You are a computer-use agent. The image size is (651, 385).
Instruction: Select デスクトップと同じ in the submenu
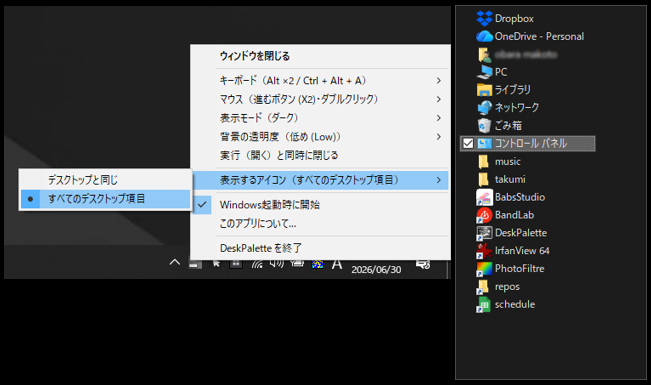[x=105, y=180]
